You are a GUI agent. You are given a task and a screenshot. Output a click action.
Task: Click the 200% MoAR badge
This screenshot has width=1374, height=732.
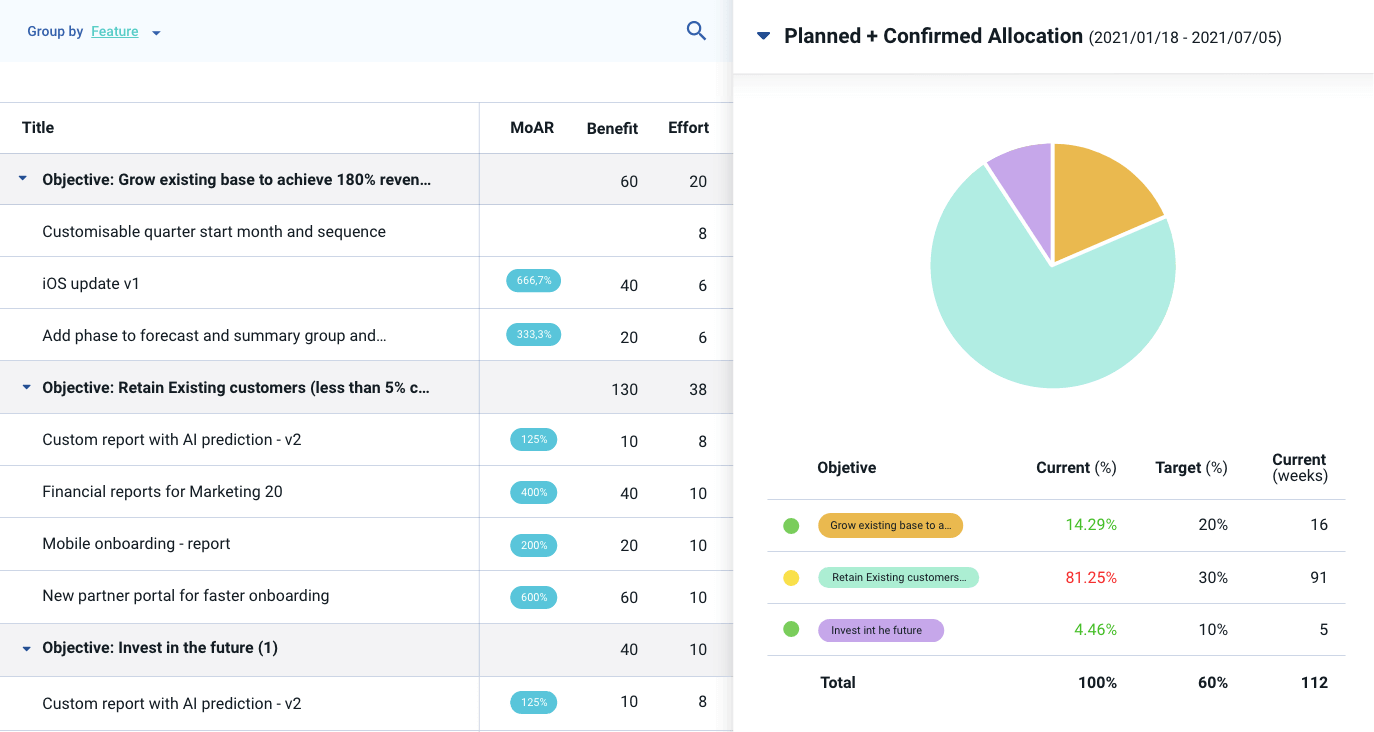tap(533, 545)
